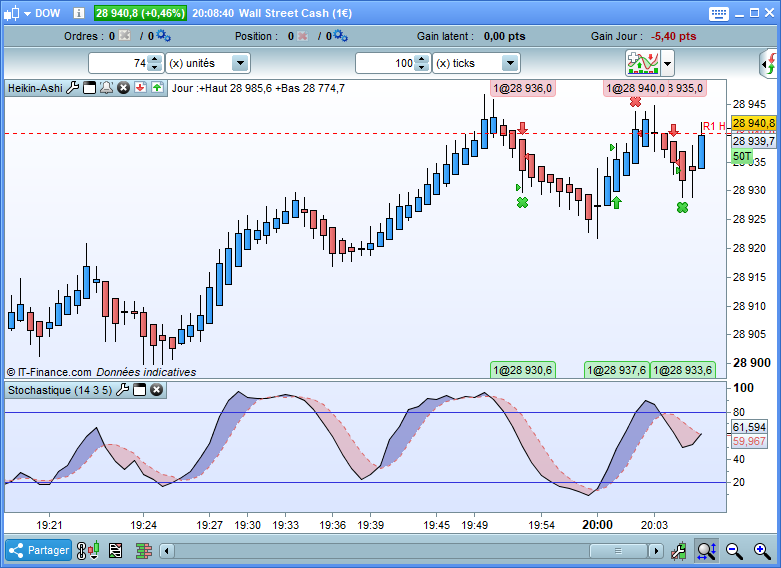Screen dimensions: 781x568
Task: Open order settings gears beside Ordres
Action: 163,35
